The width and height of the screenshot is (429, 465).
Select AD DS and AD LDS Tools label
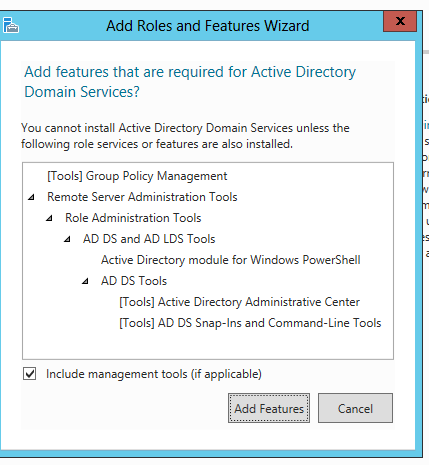(149, 239)
